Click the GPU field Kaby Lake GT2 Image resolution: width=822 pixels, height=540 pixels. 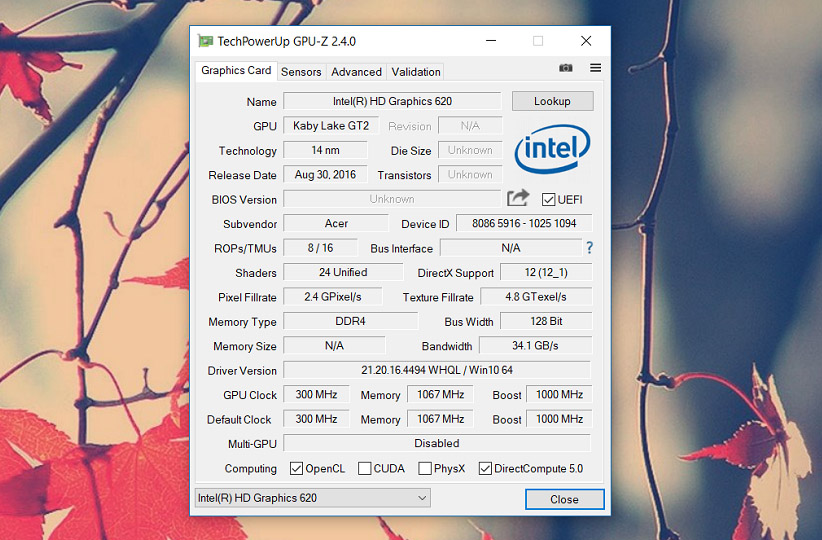click(x=331, y=126)
